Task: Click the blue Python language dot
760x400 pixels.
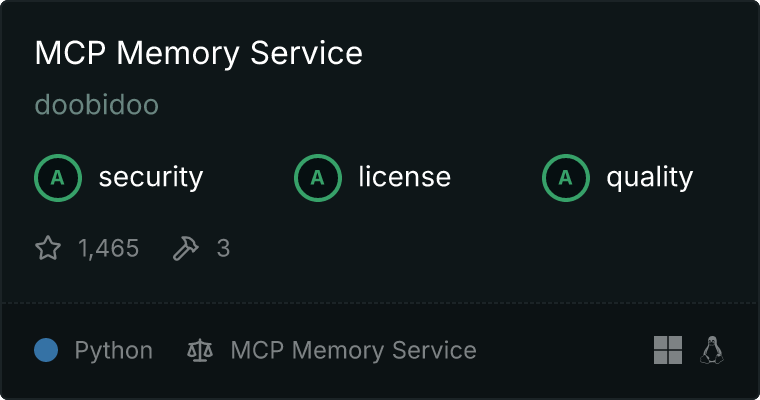Action: pyautogui.click(x=46, y=350)
